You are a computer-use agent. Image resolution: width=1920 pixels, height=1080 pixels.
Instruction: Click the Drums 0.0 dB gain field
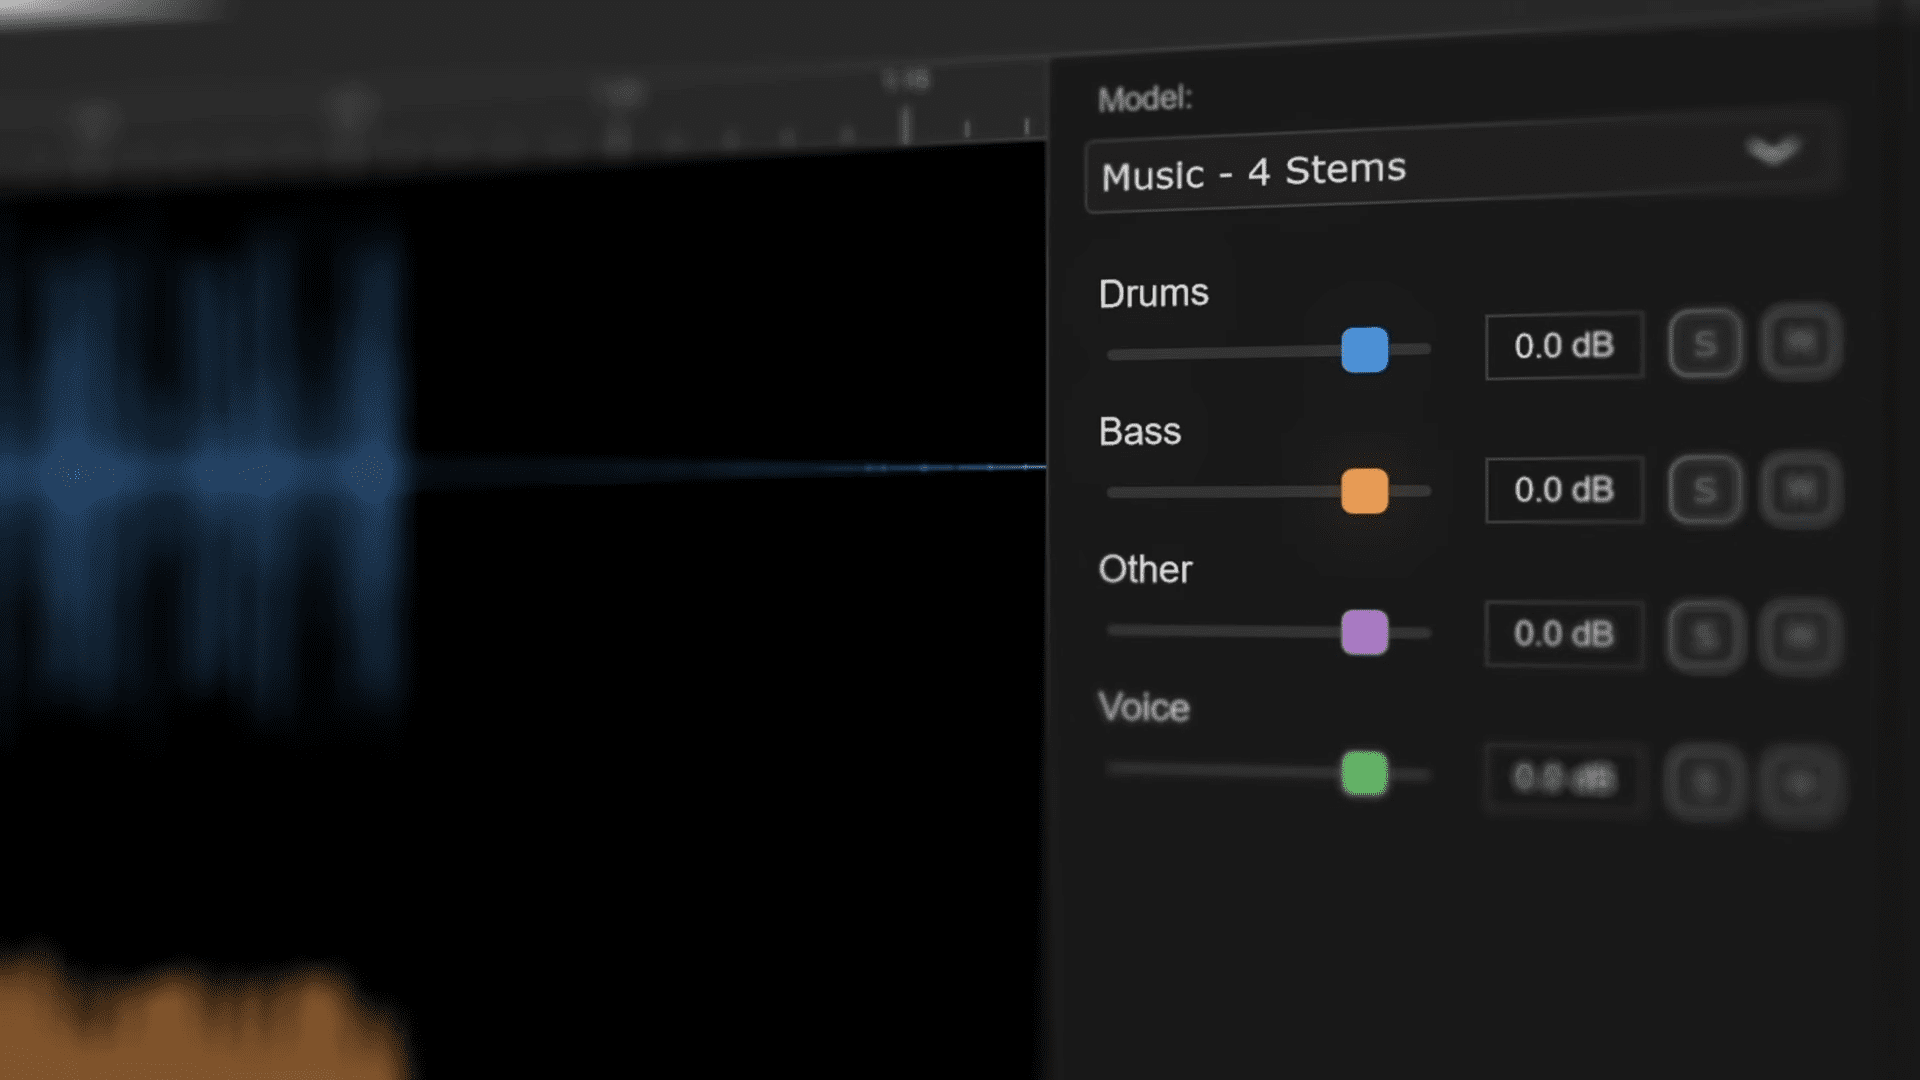tap(1564, 346)
